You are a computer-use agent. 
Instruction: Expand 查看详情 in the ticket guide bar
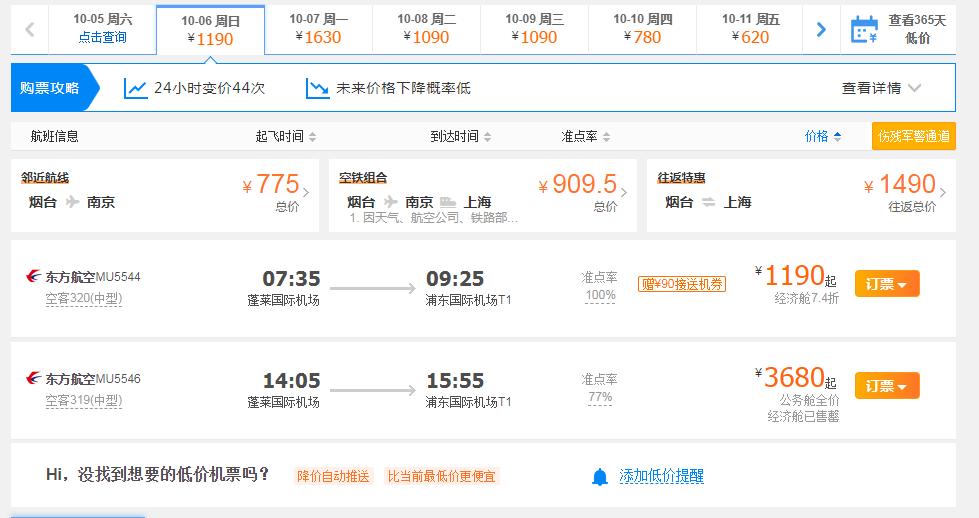pos(881,88)
